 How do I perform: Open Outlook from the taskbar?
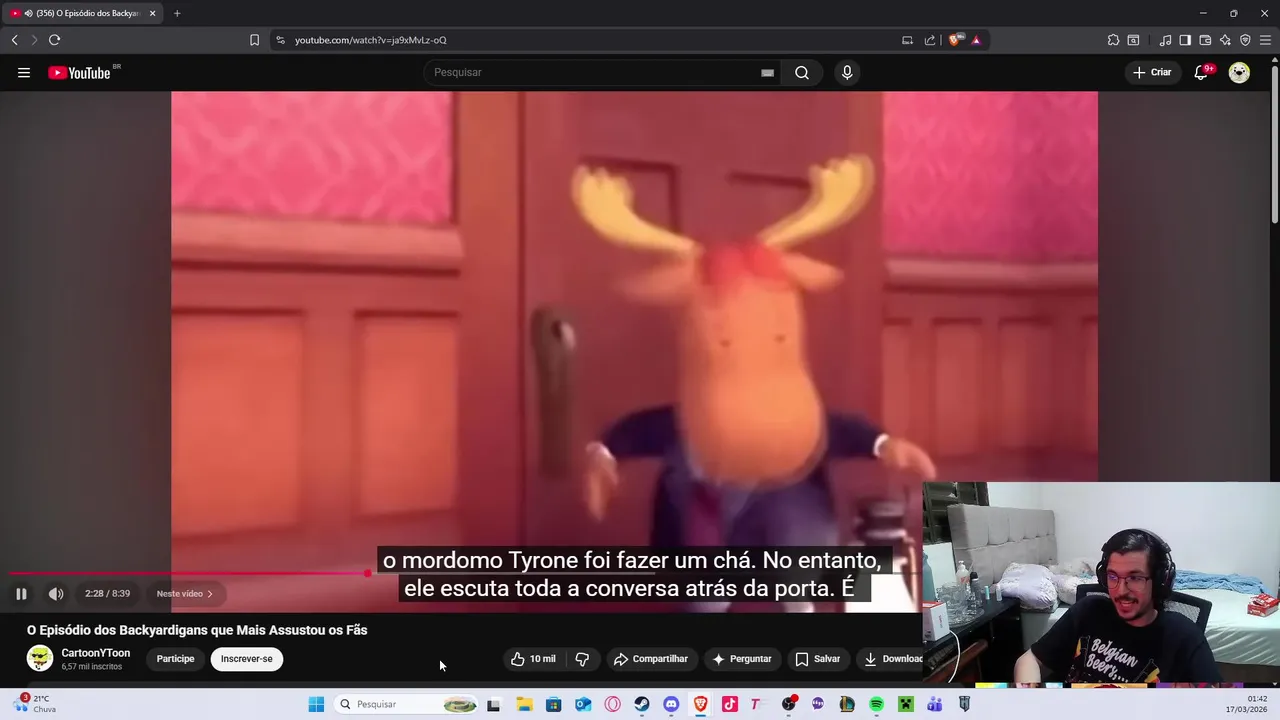coord(583,704)
